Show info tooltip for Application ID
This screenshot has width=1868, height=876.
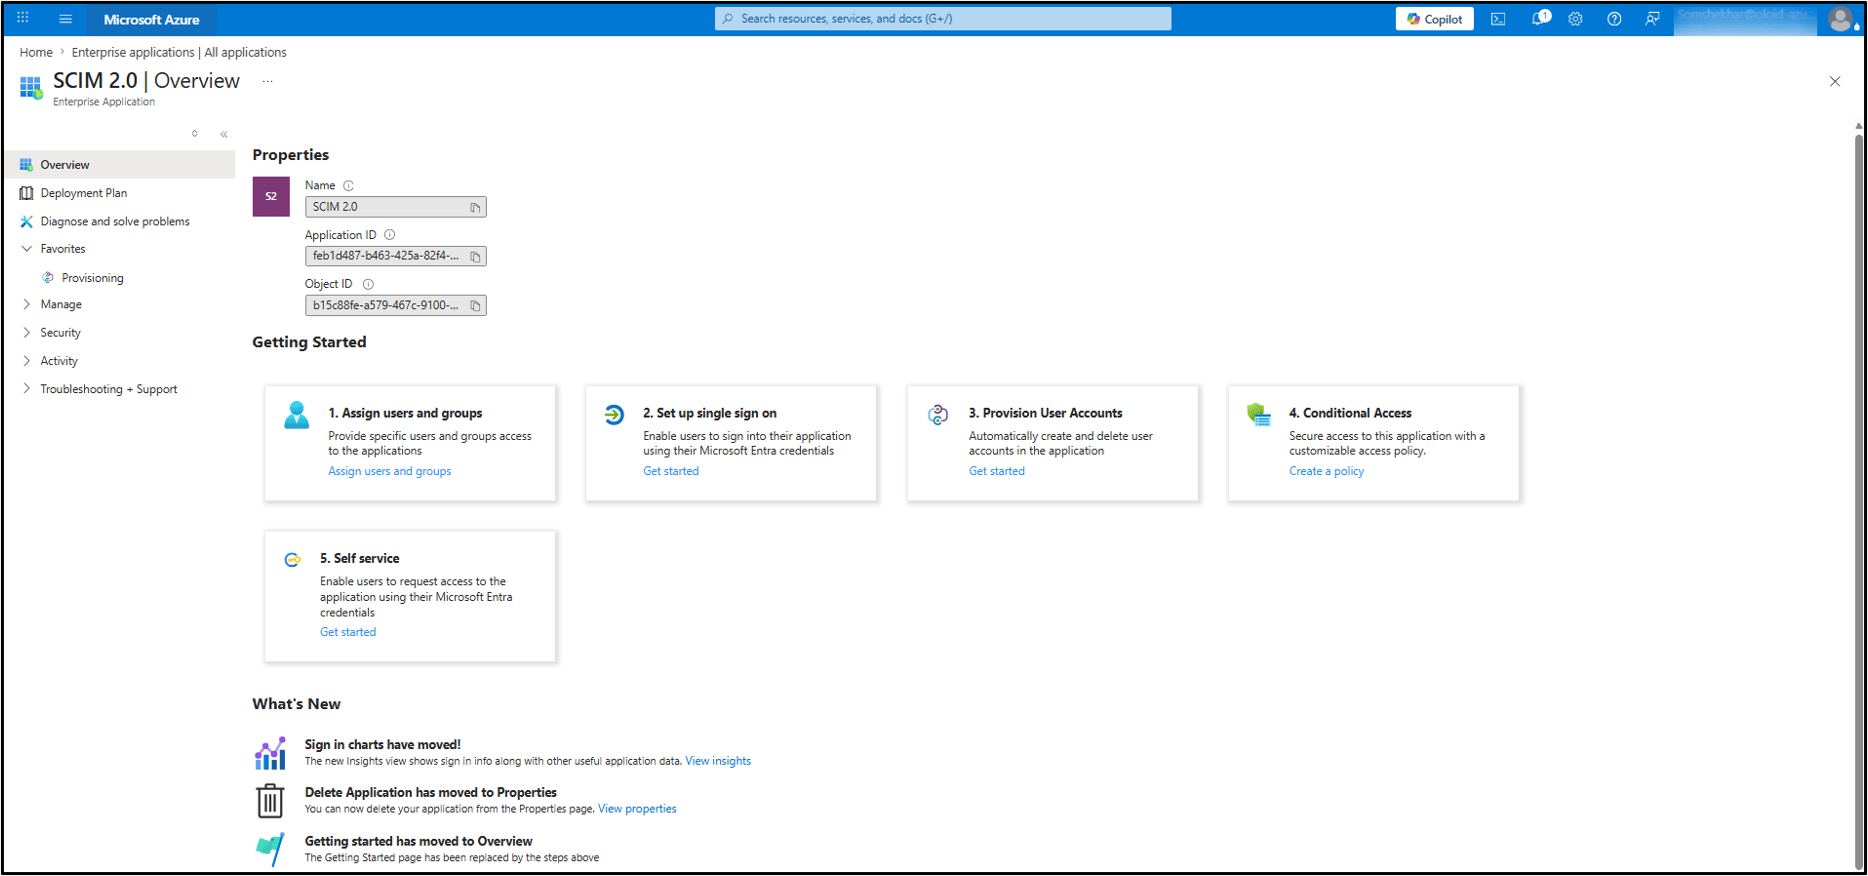tap(390, 235)
